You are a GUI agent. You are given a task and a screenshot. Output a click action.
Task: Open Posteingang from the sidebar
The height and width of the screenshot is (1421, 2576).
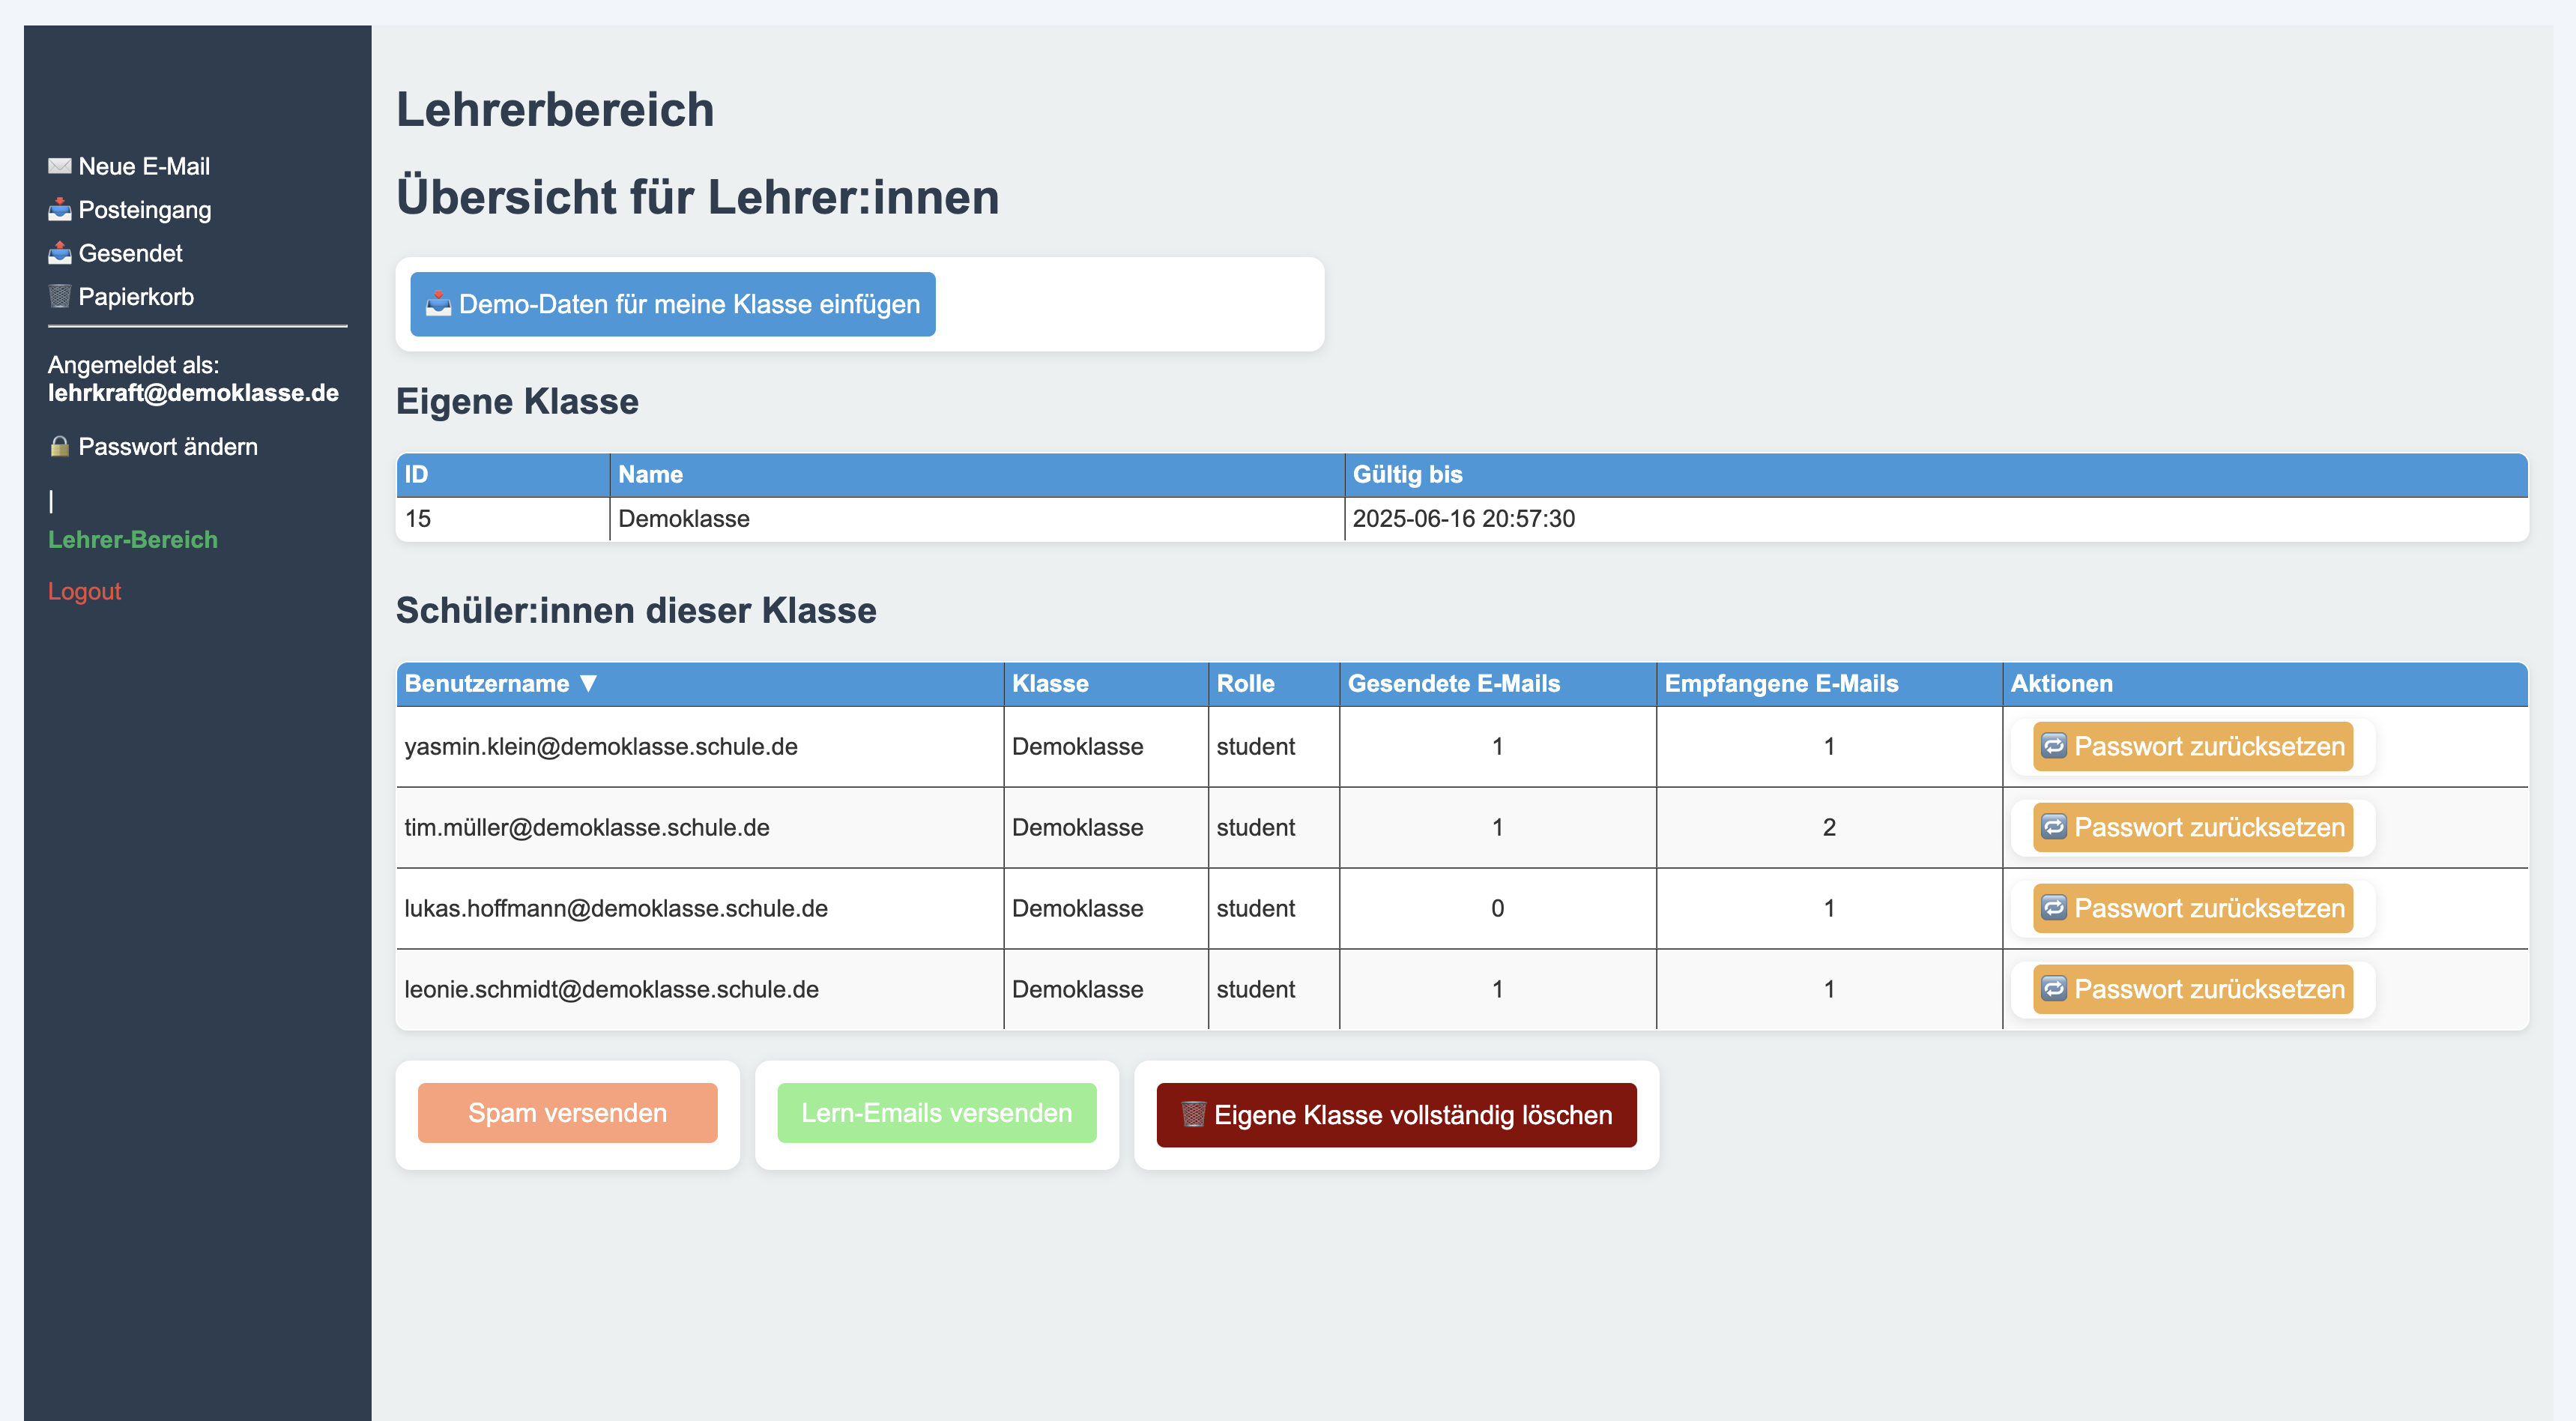click(x=144, y=210)
